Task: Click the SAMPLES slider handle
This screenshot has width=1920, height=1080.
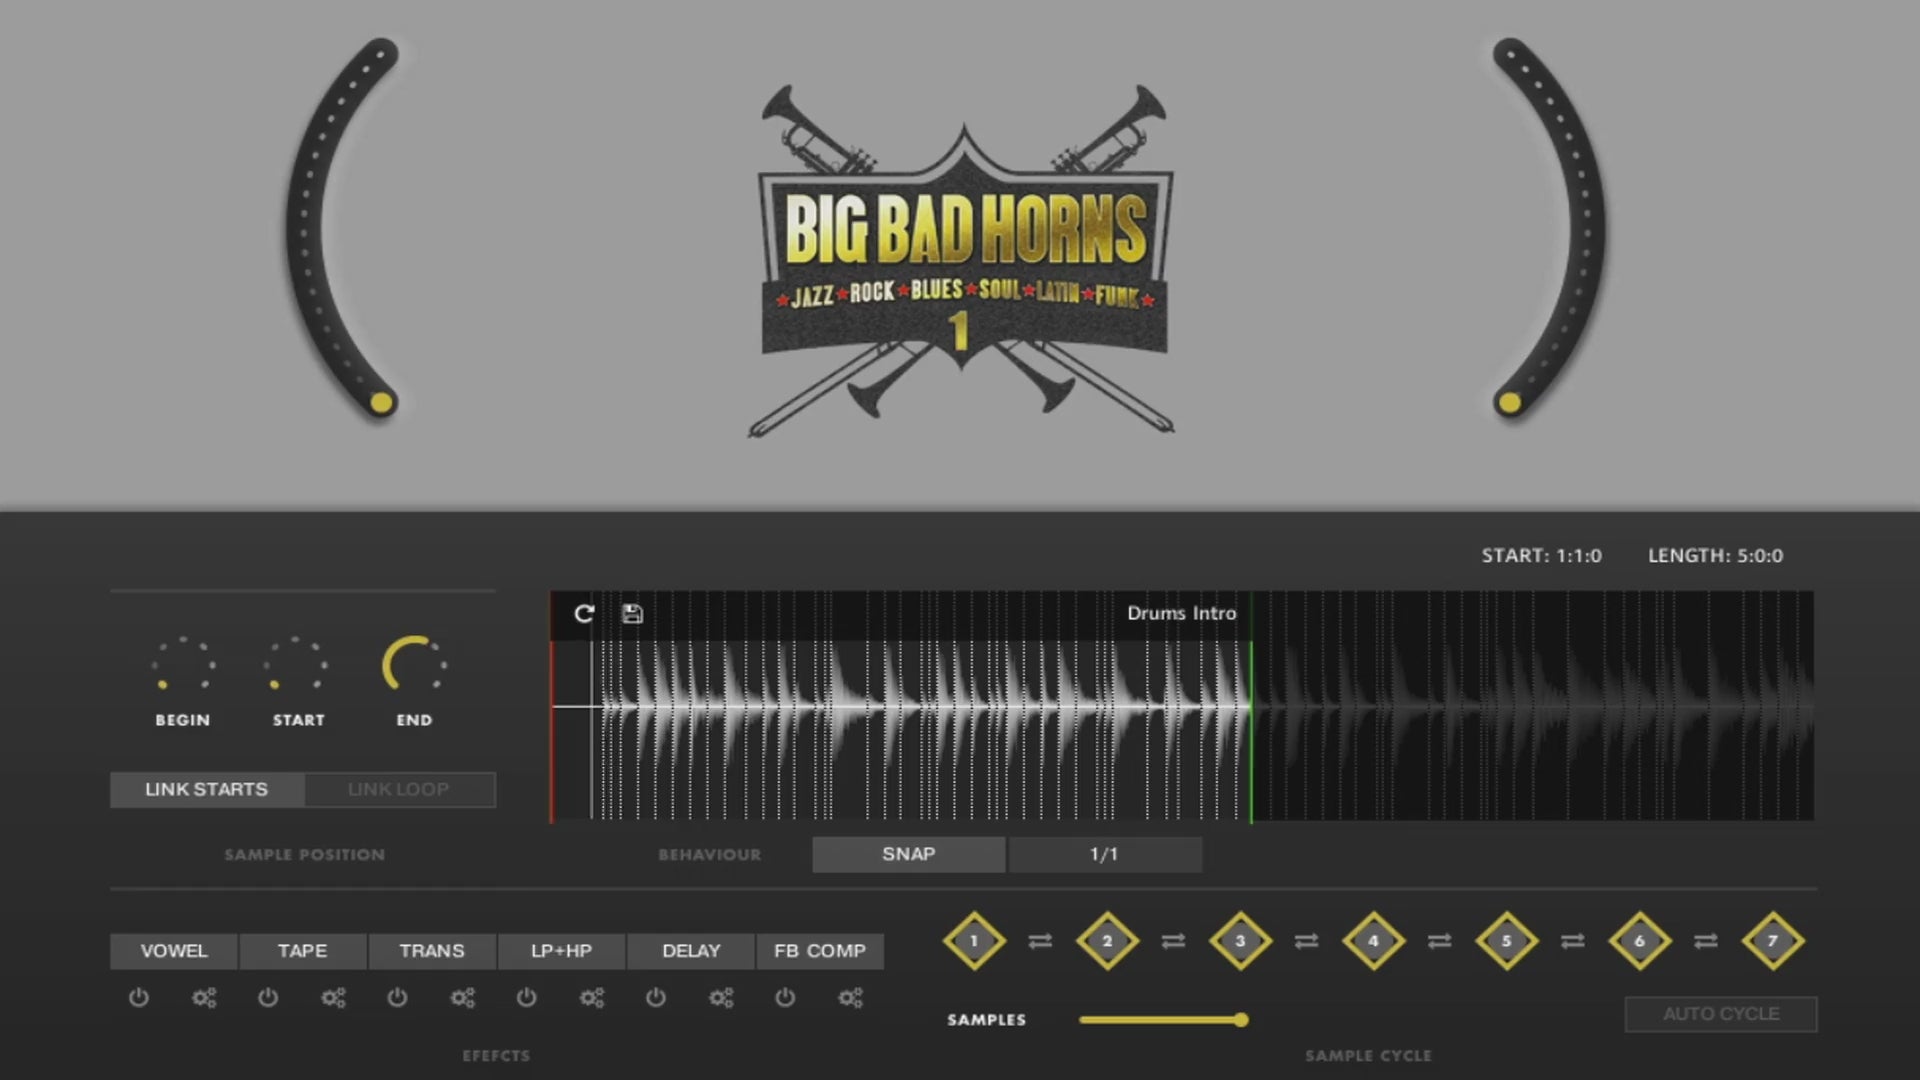Action: pyautogui.click(x=1241, y=1020)
